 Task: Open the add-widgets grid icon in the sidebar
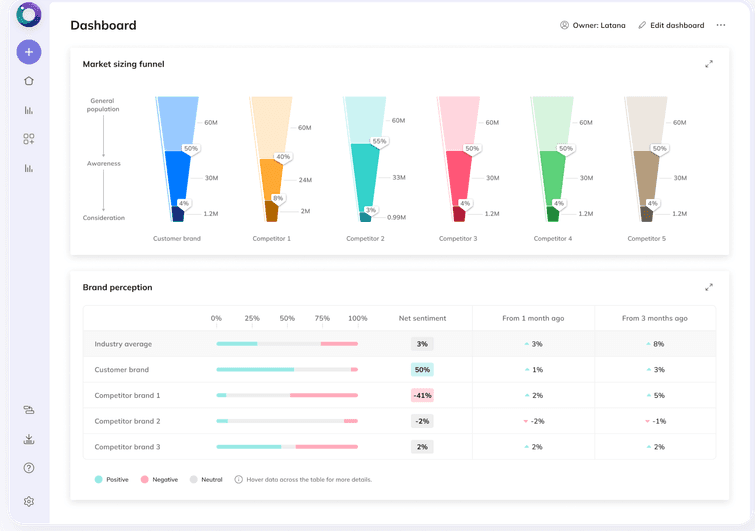29,139
